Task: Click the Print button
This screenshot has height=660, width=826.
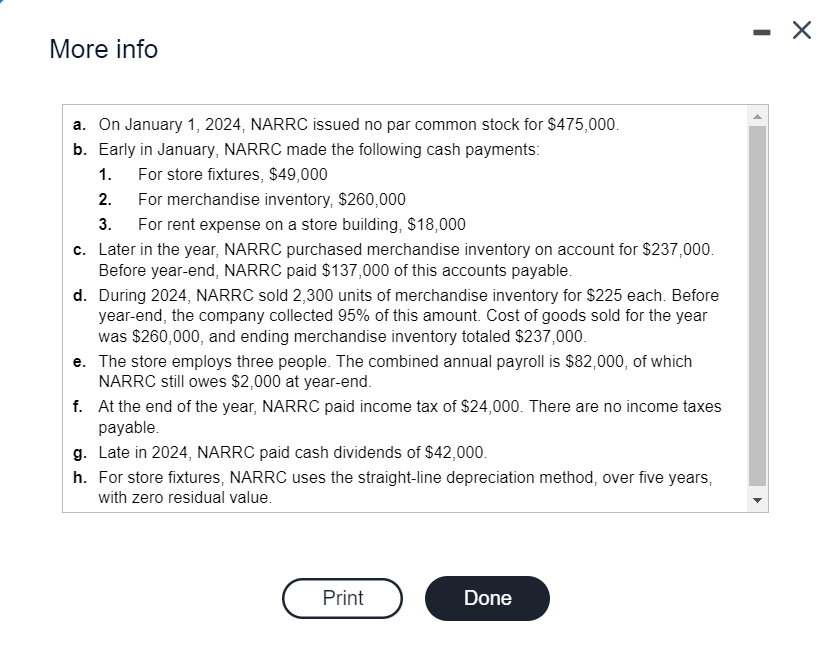Action: click(342, 598)
